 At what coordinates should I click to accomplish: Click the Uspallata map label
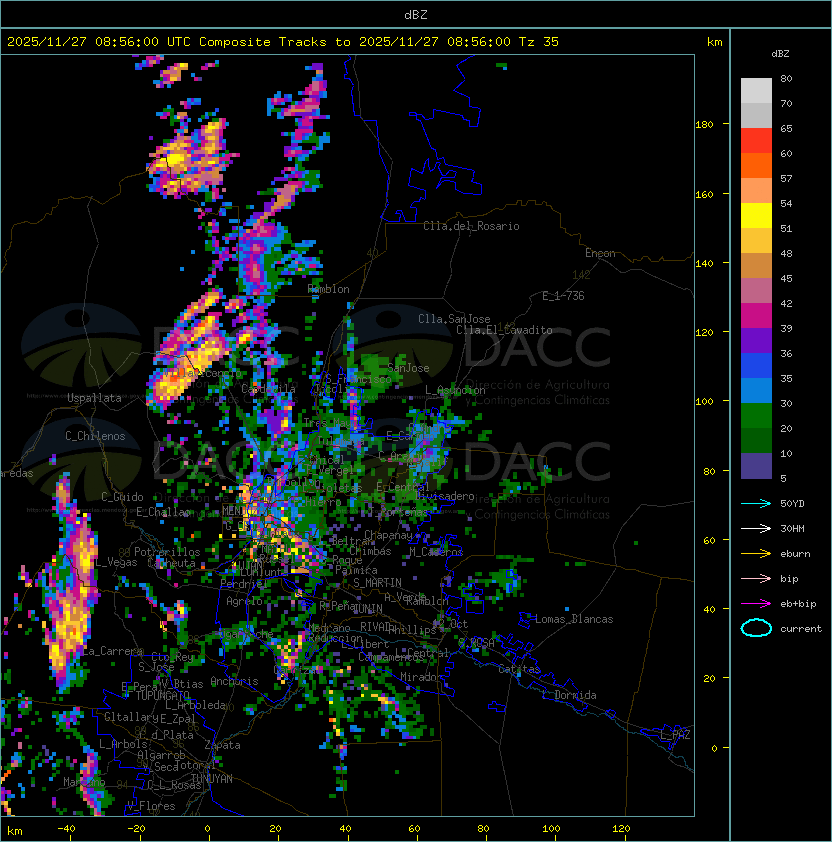click(94, 398)
